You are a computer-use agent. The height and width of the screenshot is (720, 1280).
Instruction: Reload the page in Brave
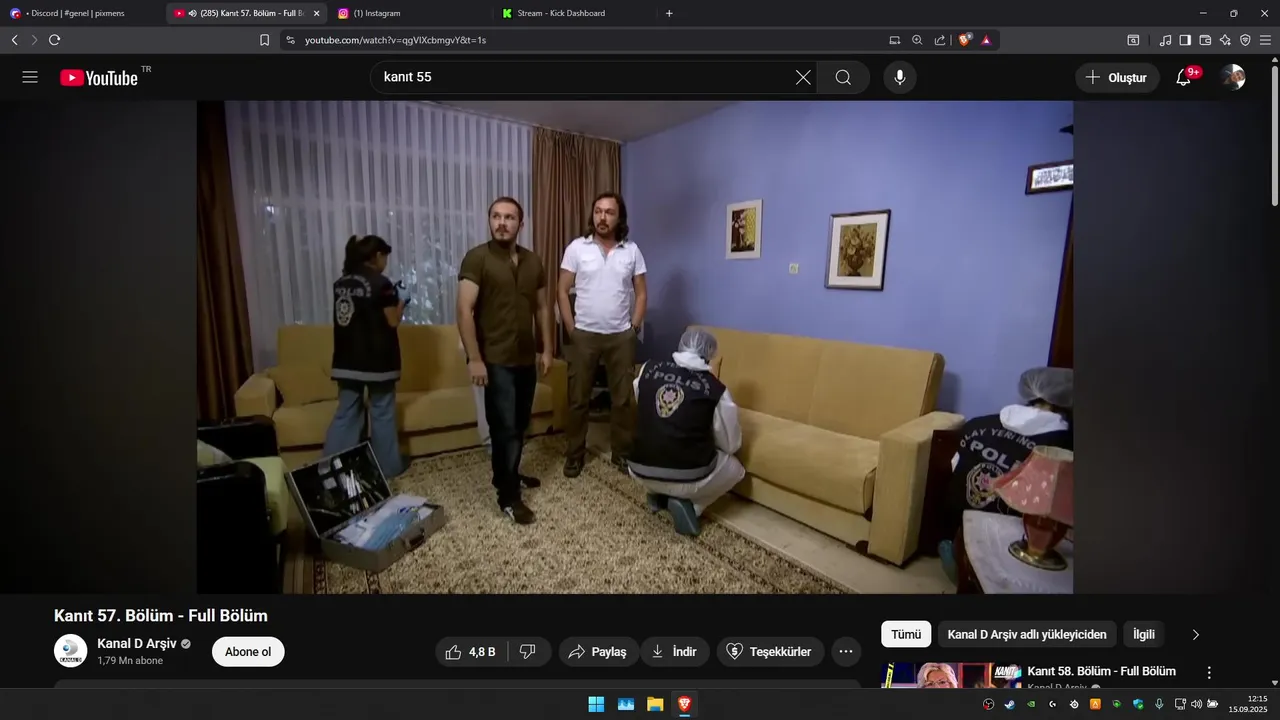(54, 40)
